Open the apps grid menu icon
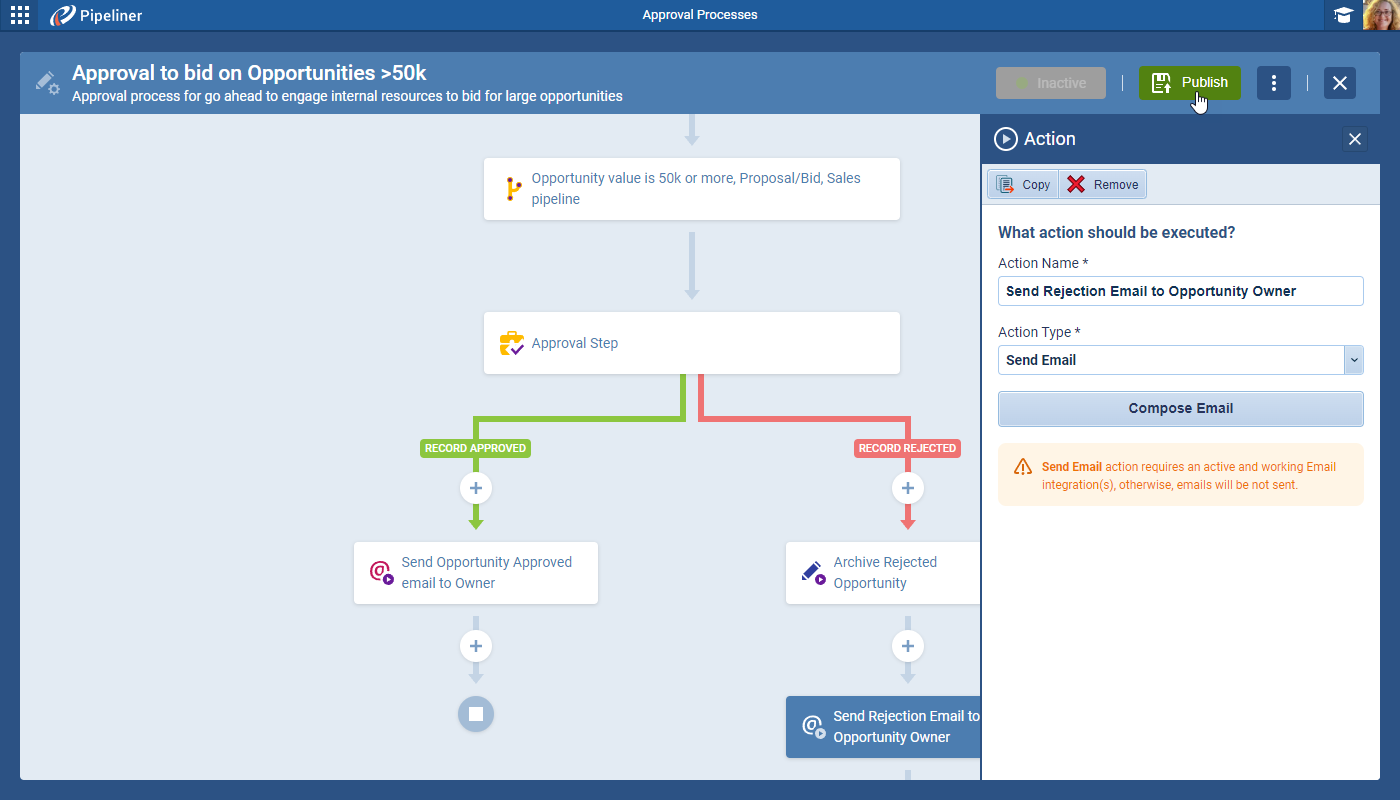Image resolution: width=1400 pixels, height=800 pixels. [x=20, y=15]
